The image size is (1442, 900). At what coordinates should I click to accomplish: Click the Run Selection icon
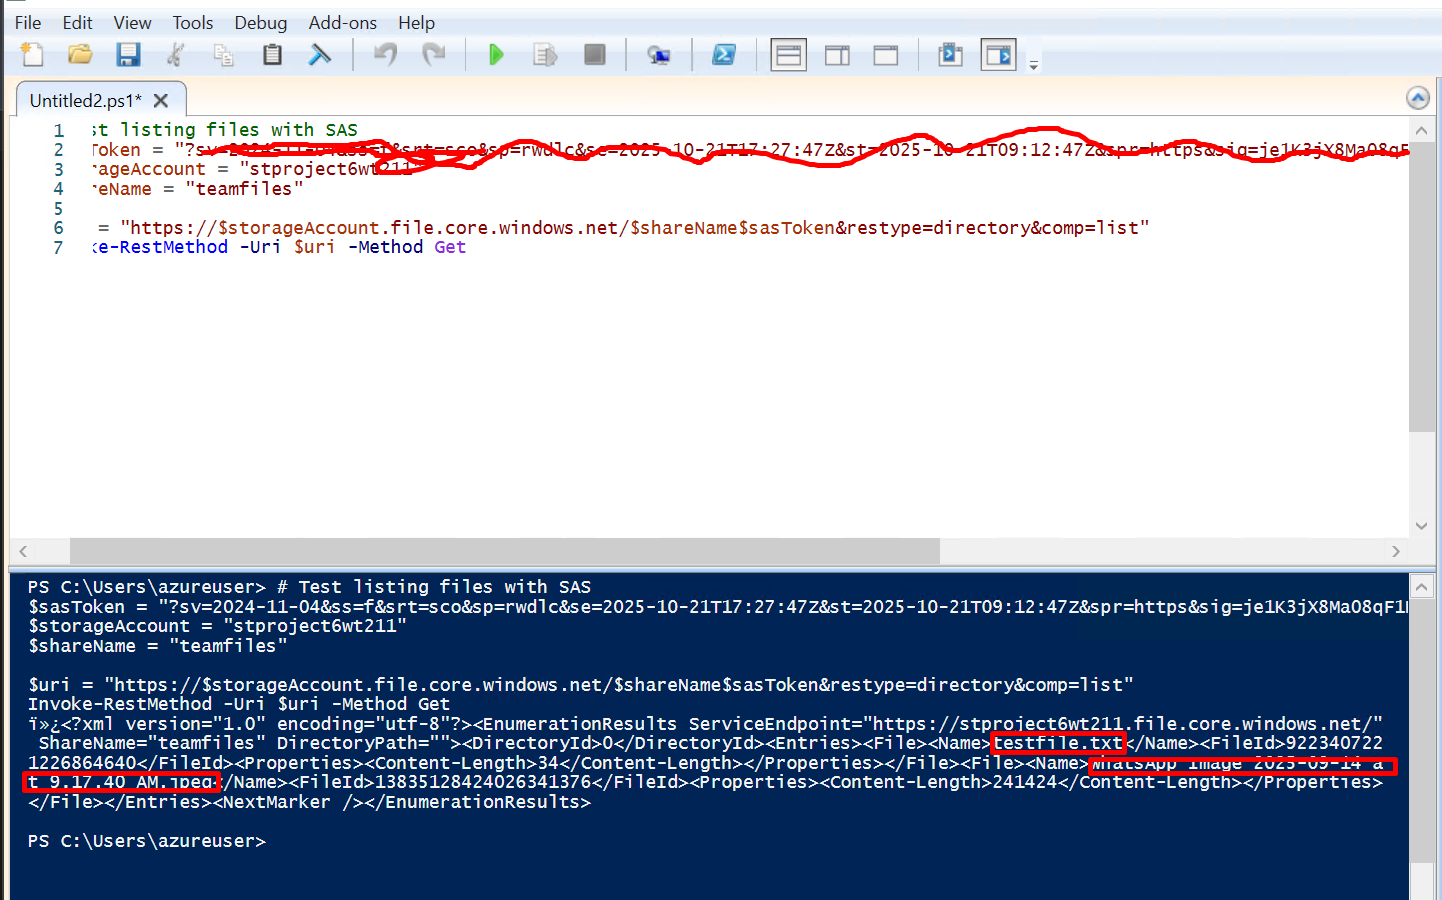[544, 55]
